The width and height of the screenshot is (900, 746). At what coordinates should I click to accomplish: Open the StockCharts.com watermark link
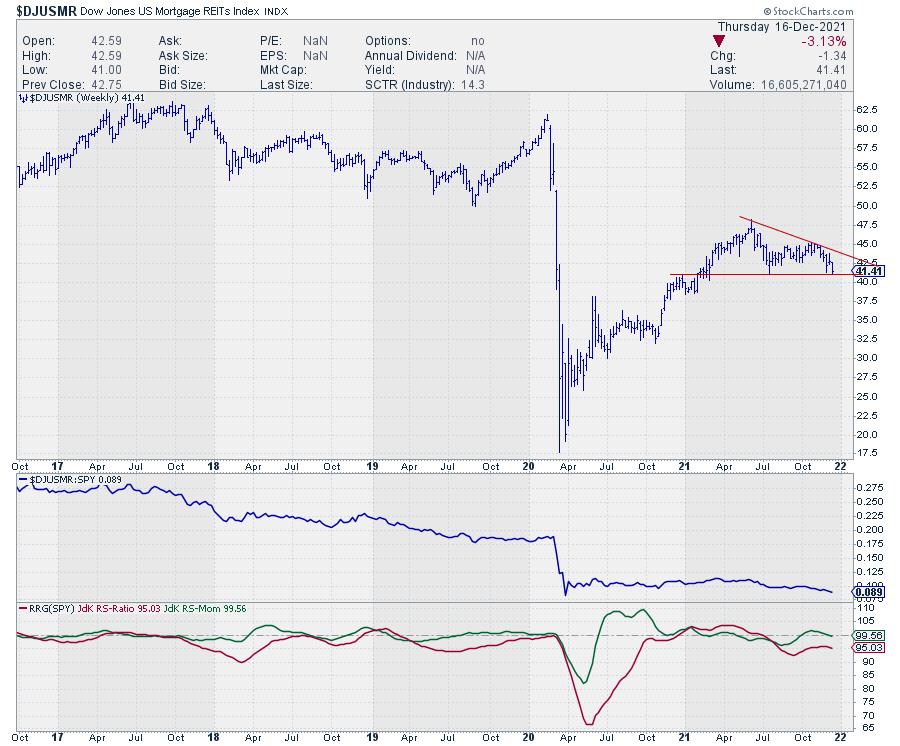click(846, 8)
